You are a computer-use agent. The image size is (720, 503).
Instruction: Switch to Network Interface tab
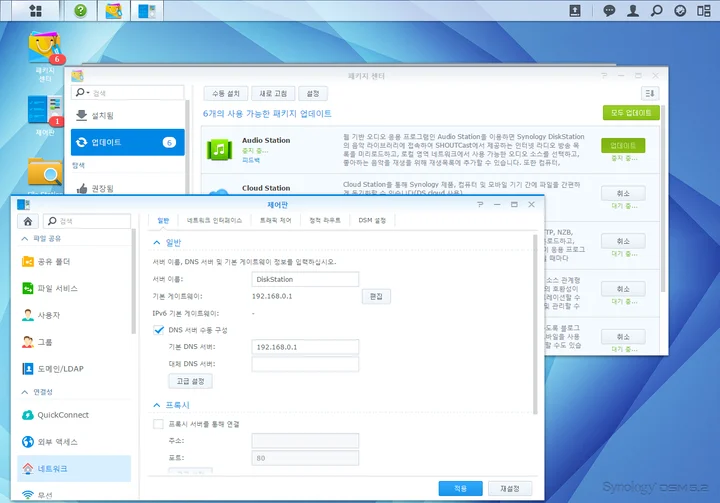[x=214, y=220]
